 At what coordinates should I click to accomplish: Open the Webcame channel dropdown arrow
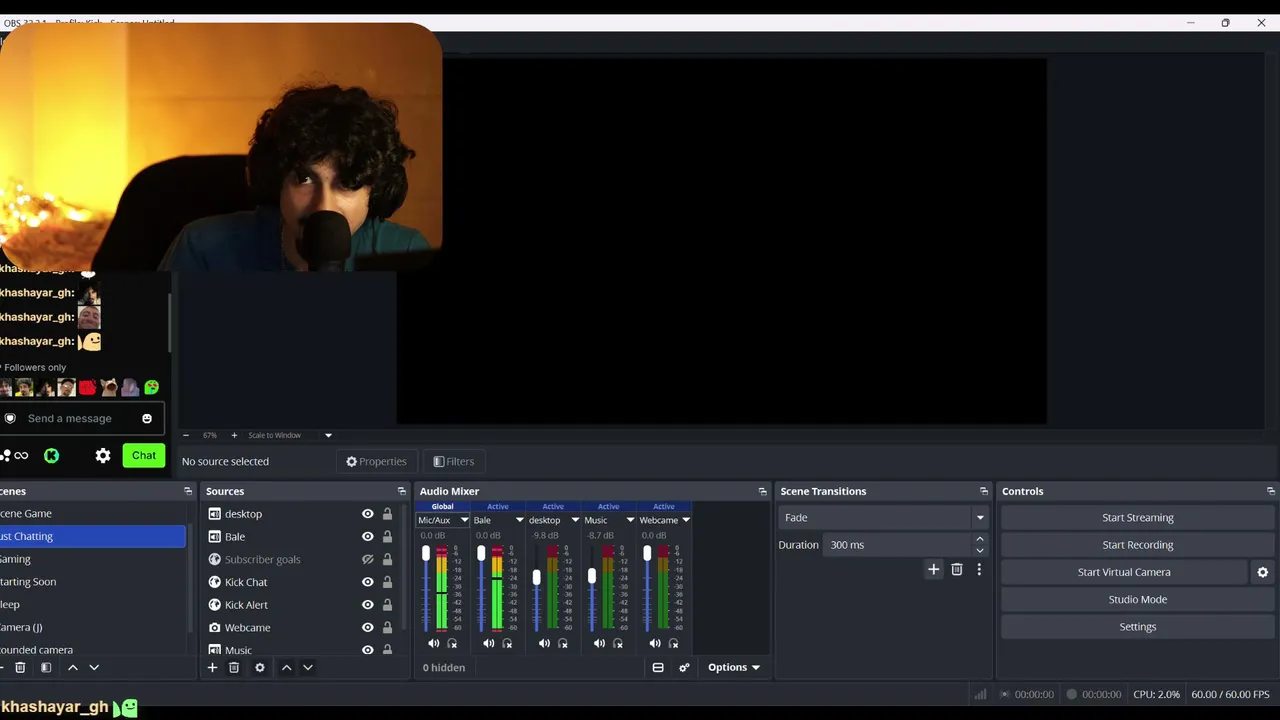coord(686,520)
